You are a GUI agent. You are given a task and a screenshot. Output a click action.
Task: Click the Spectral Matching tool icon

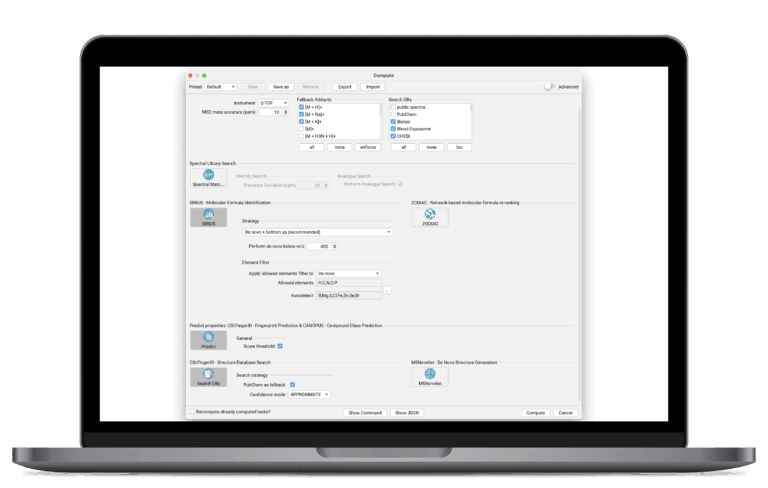coord(208,177)
